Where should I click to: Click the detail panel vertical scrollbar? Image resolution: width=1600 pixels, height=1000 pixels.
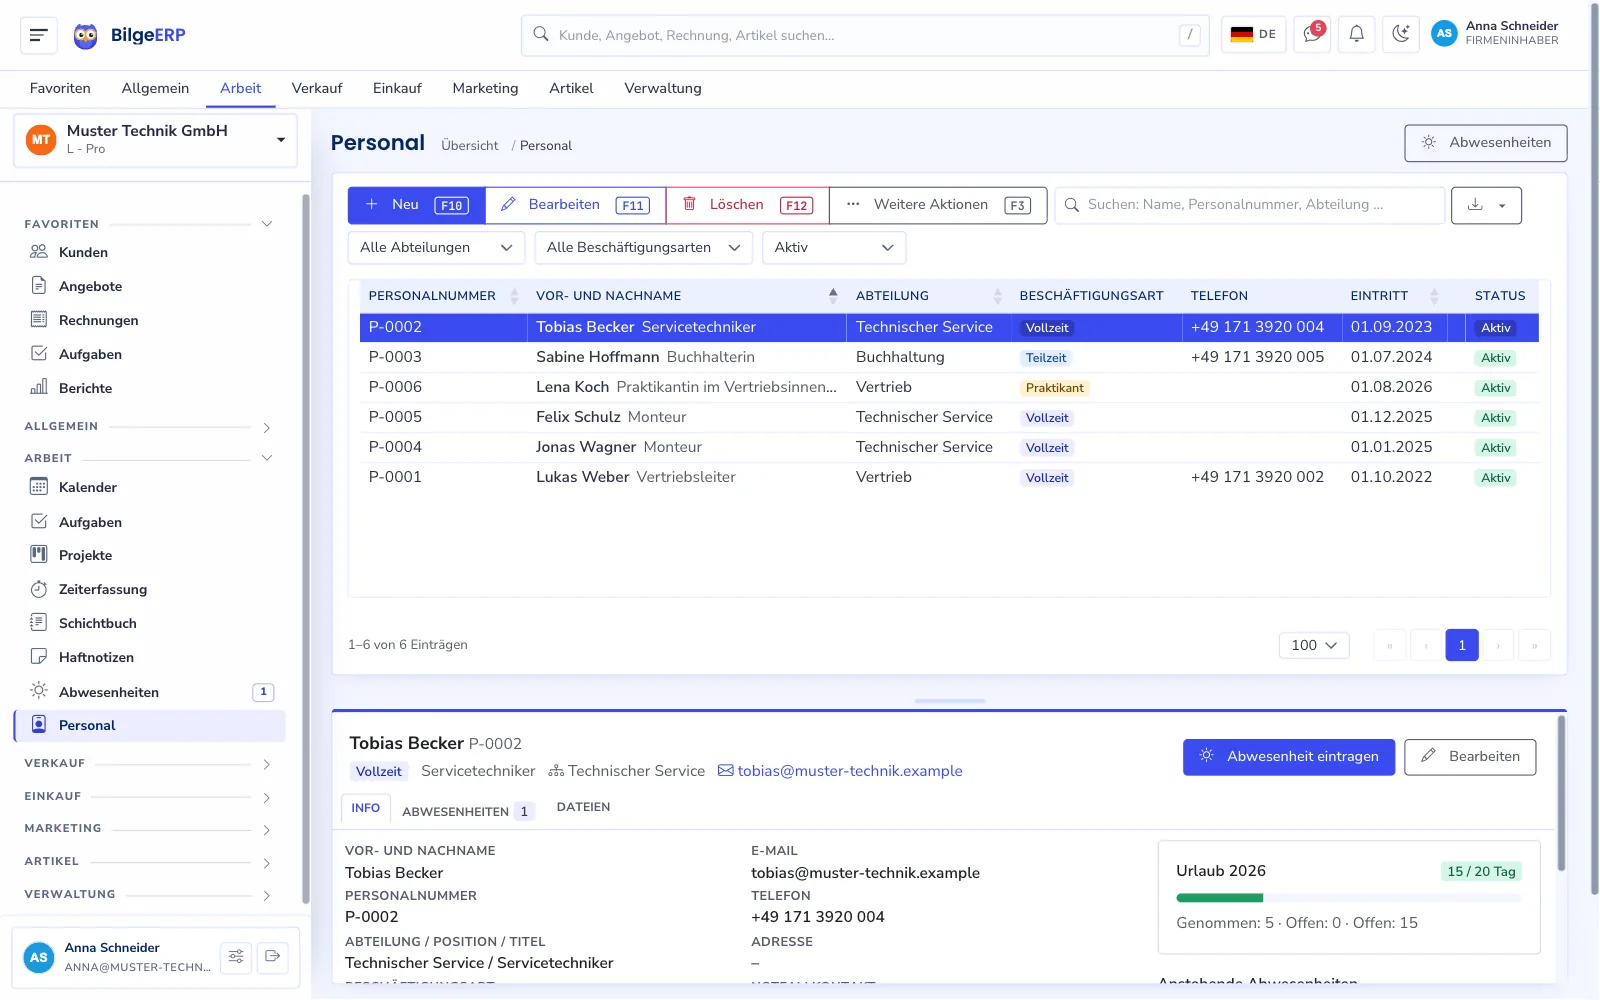pyautogui.click(x=1561, y=793)
